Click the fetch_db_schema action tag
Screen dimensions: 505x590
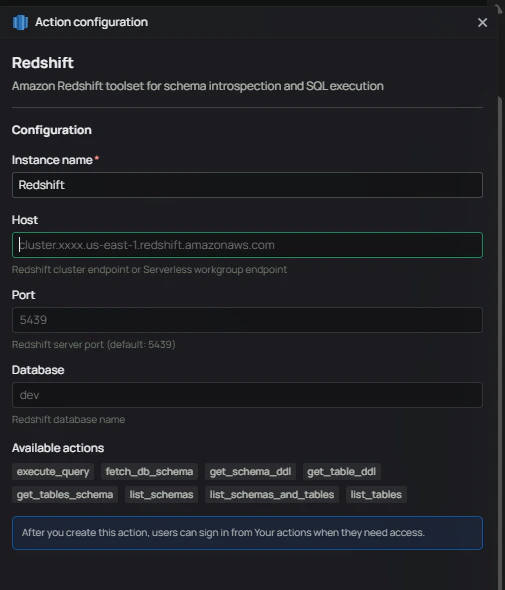[x=149, y=471]
